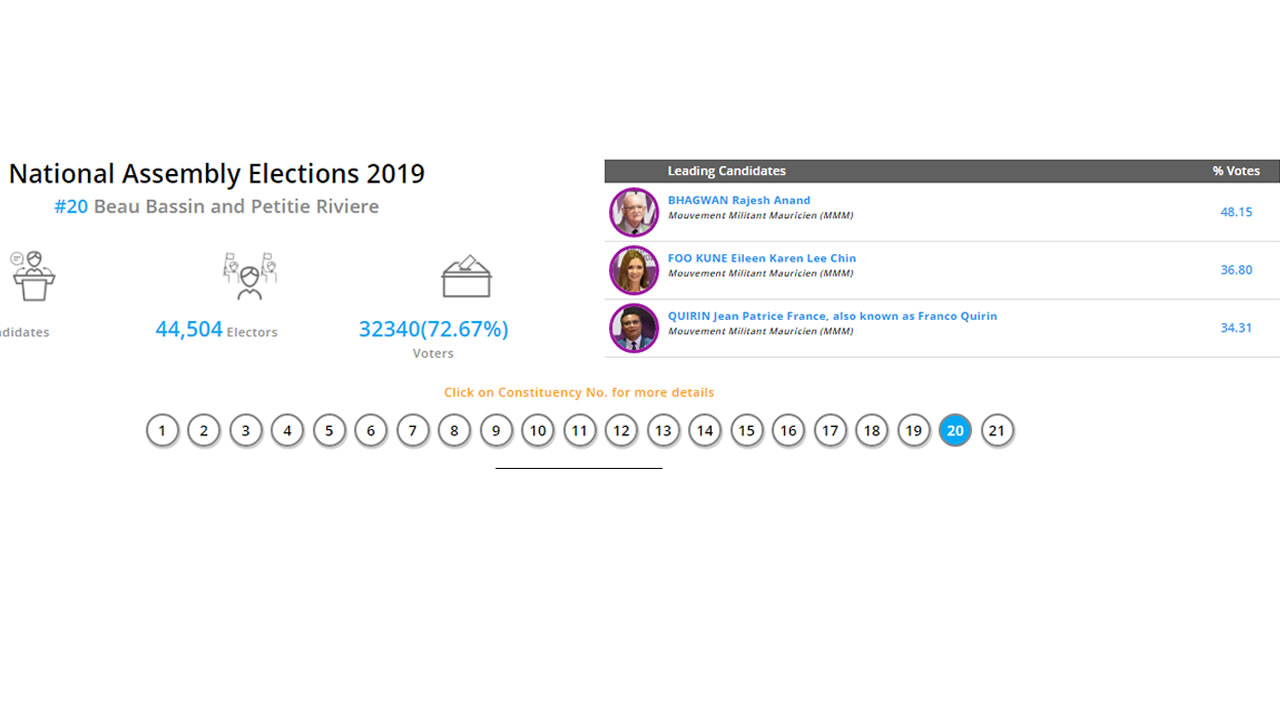Choose constituency number 8
Screen dimensions: 1280x720
pos(454,431)
